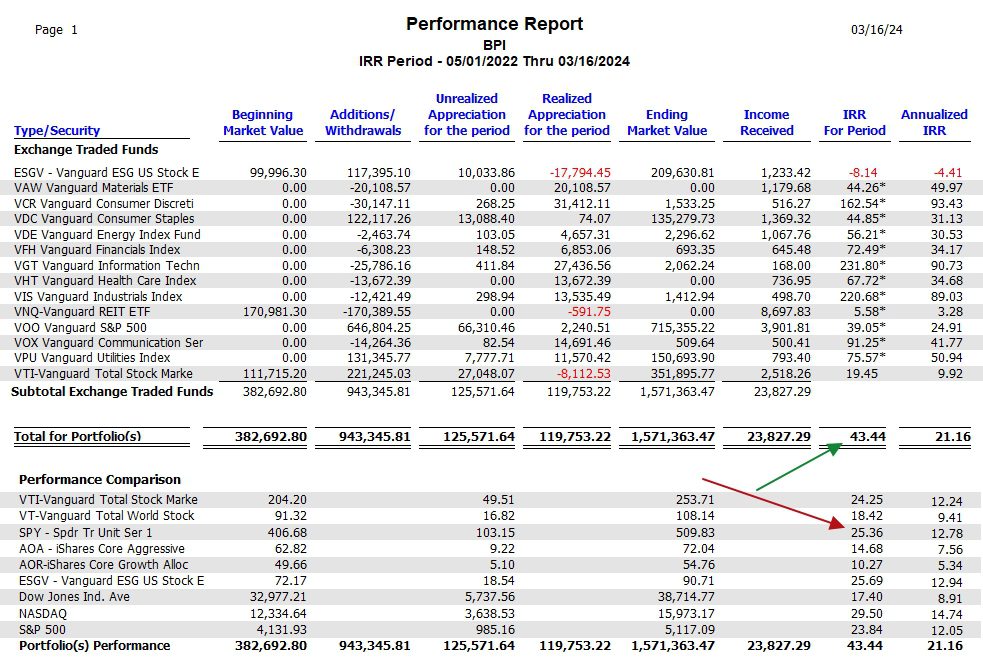Click ESGV negative IRR value -8.14
Viewport: 983px width, 661px height.
tap(863, 172)
